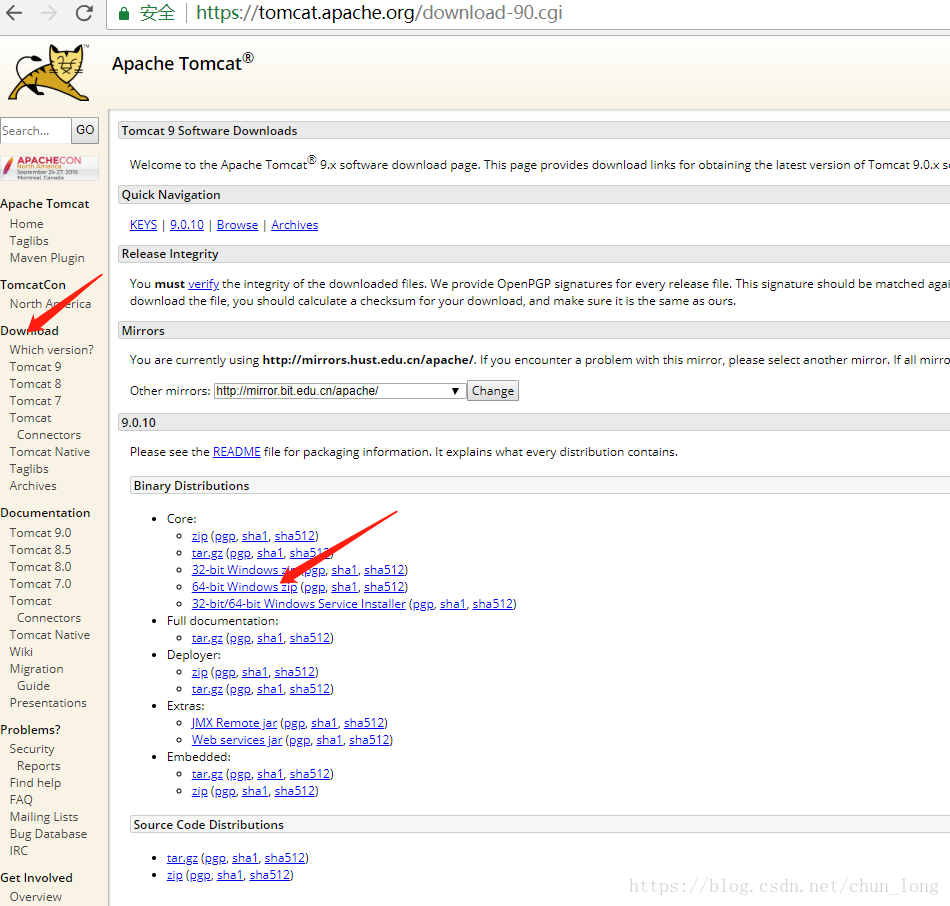
Task: Open Maven Plugin sidebar item
Action: [x=47, y=258]
